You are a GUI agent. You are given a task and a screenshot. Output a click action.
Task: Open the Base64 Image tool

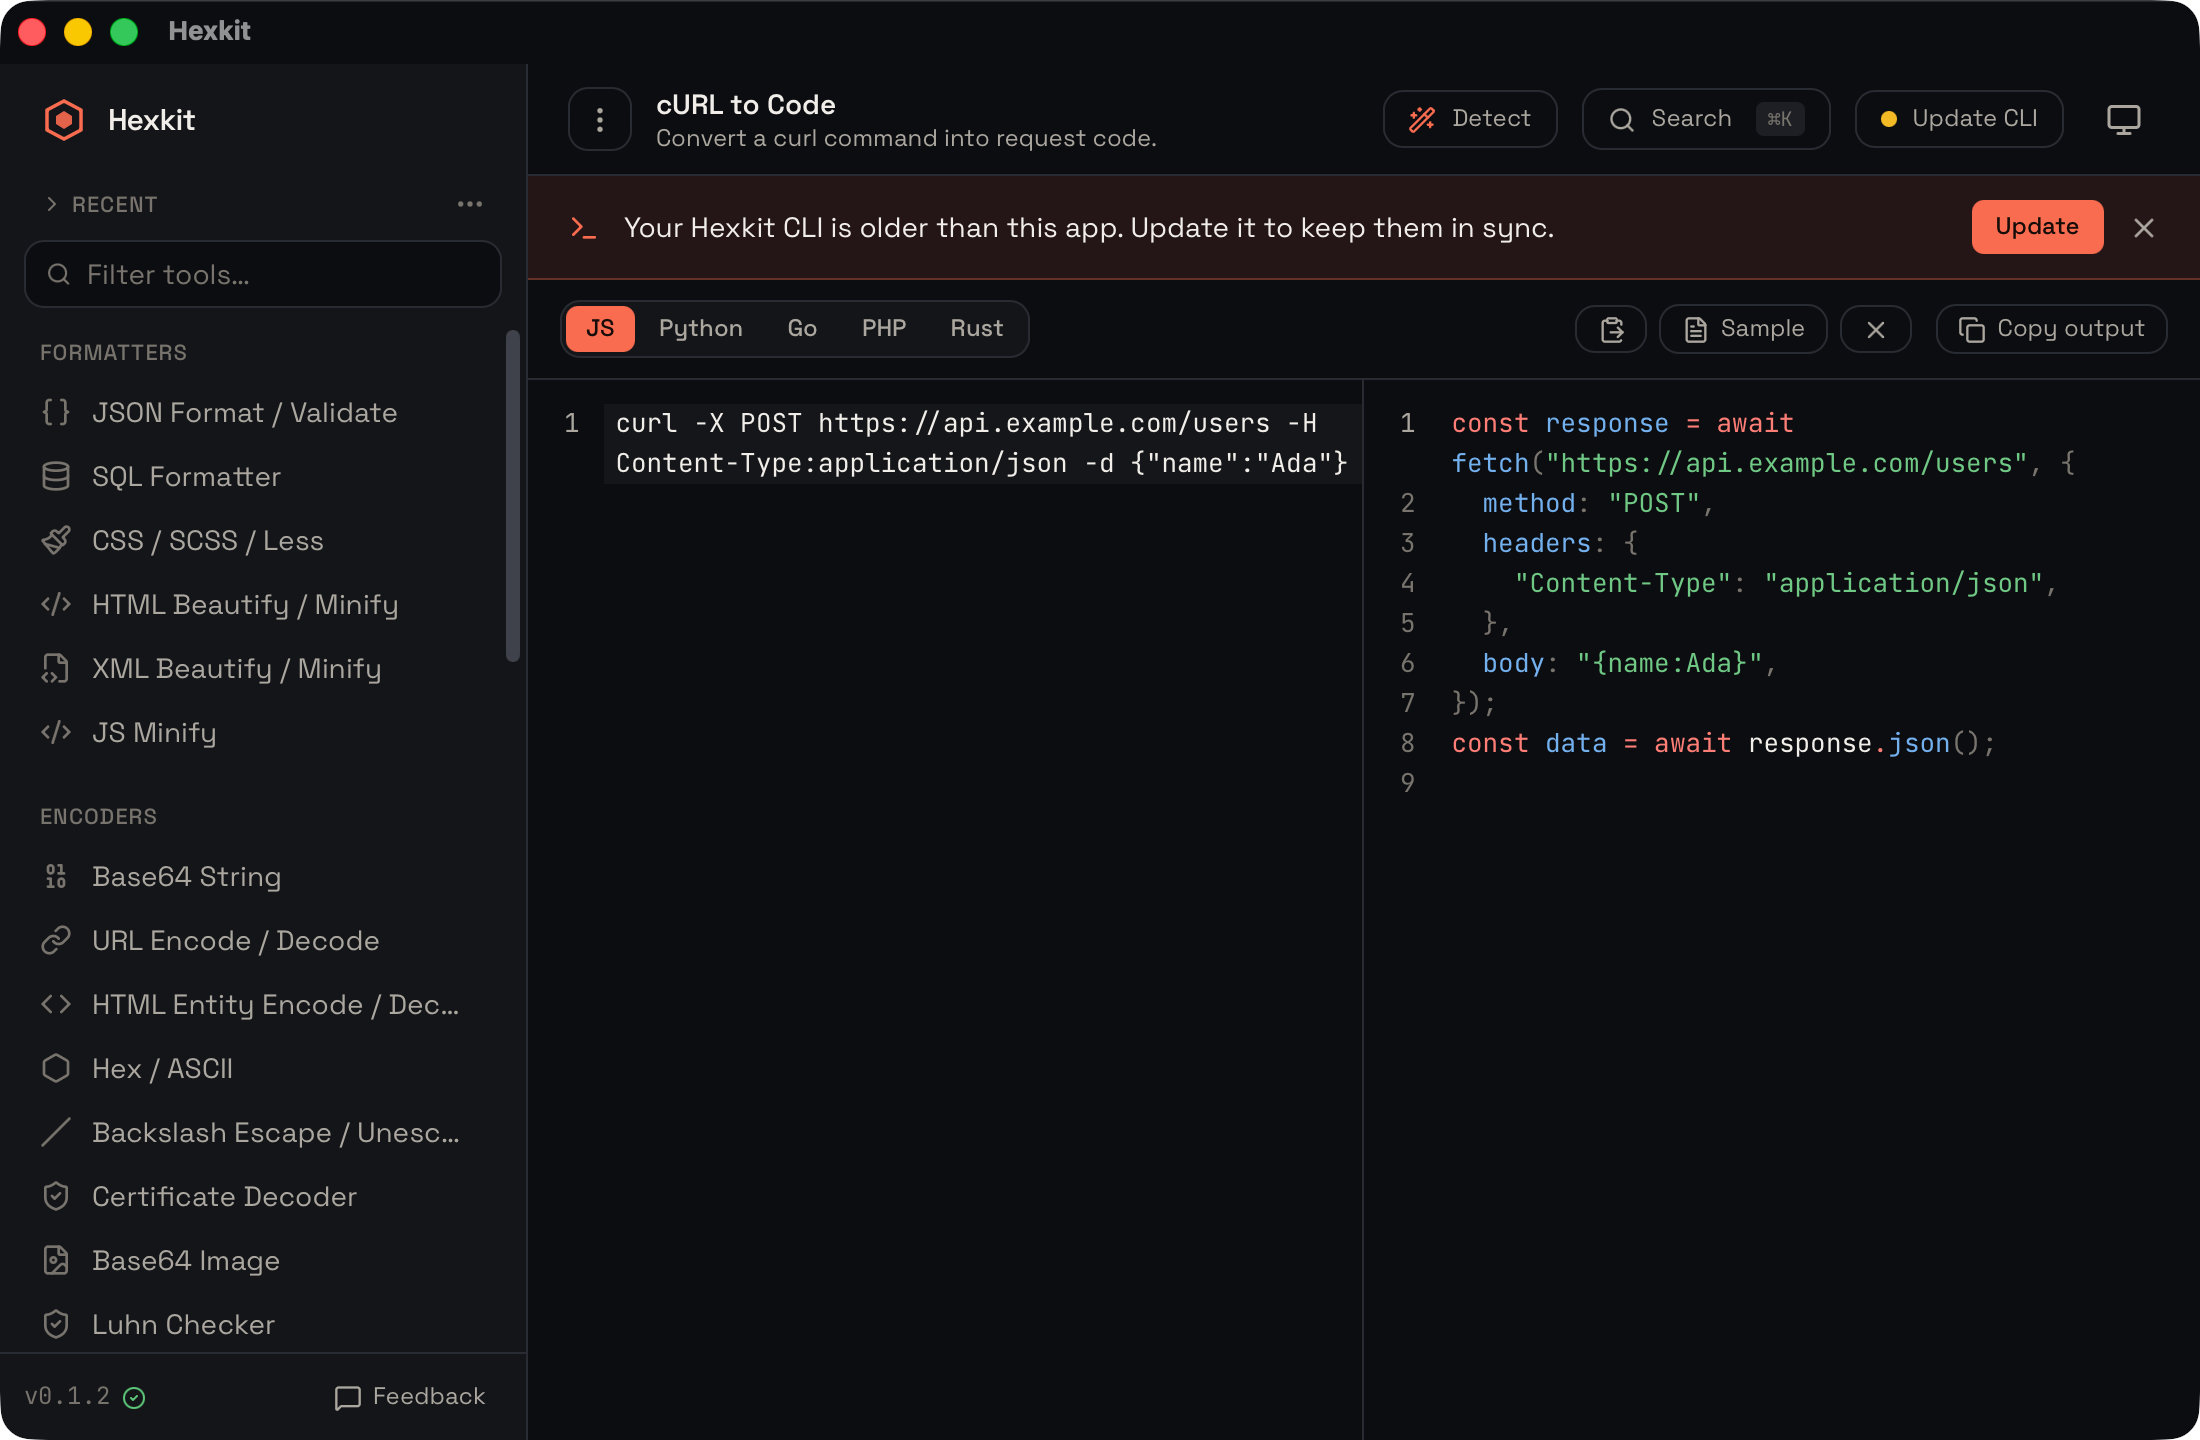tap(262, 1261)
